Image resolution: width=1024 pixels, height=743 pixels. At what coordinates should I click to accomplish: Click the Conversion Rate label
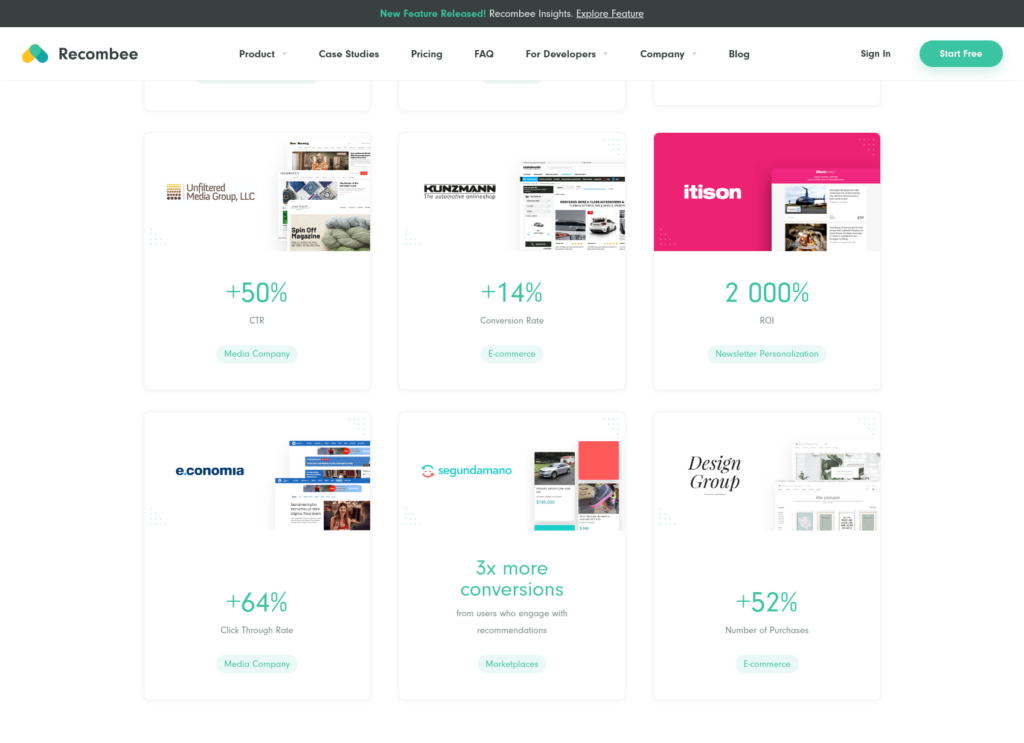point(511,321)
